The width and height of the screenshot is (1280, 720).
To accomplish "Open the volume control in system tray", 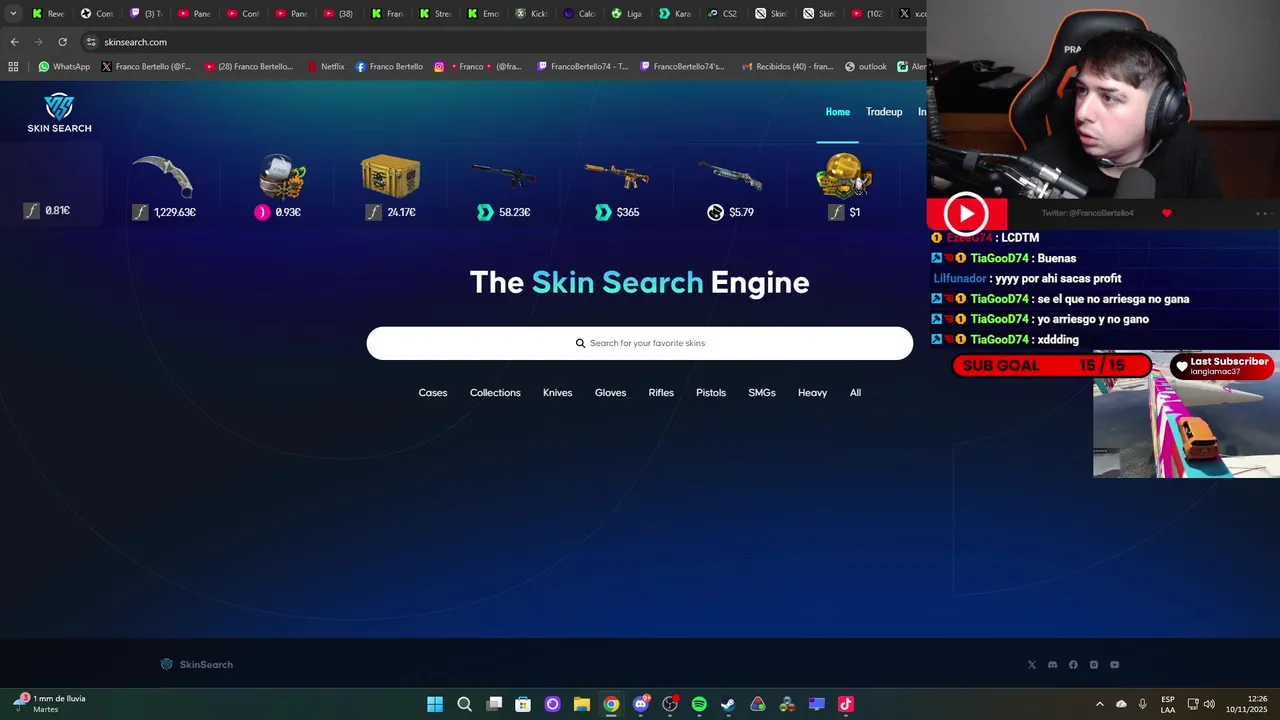I will pos(1209,704).
